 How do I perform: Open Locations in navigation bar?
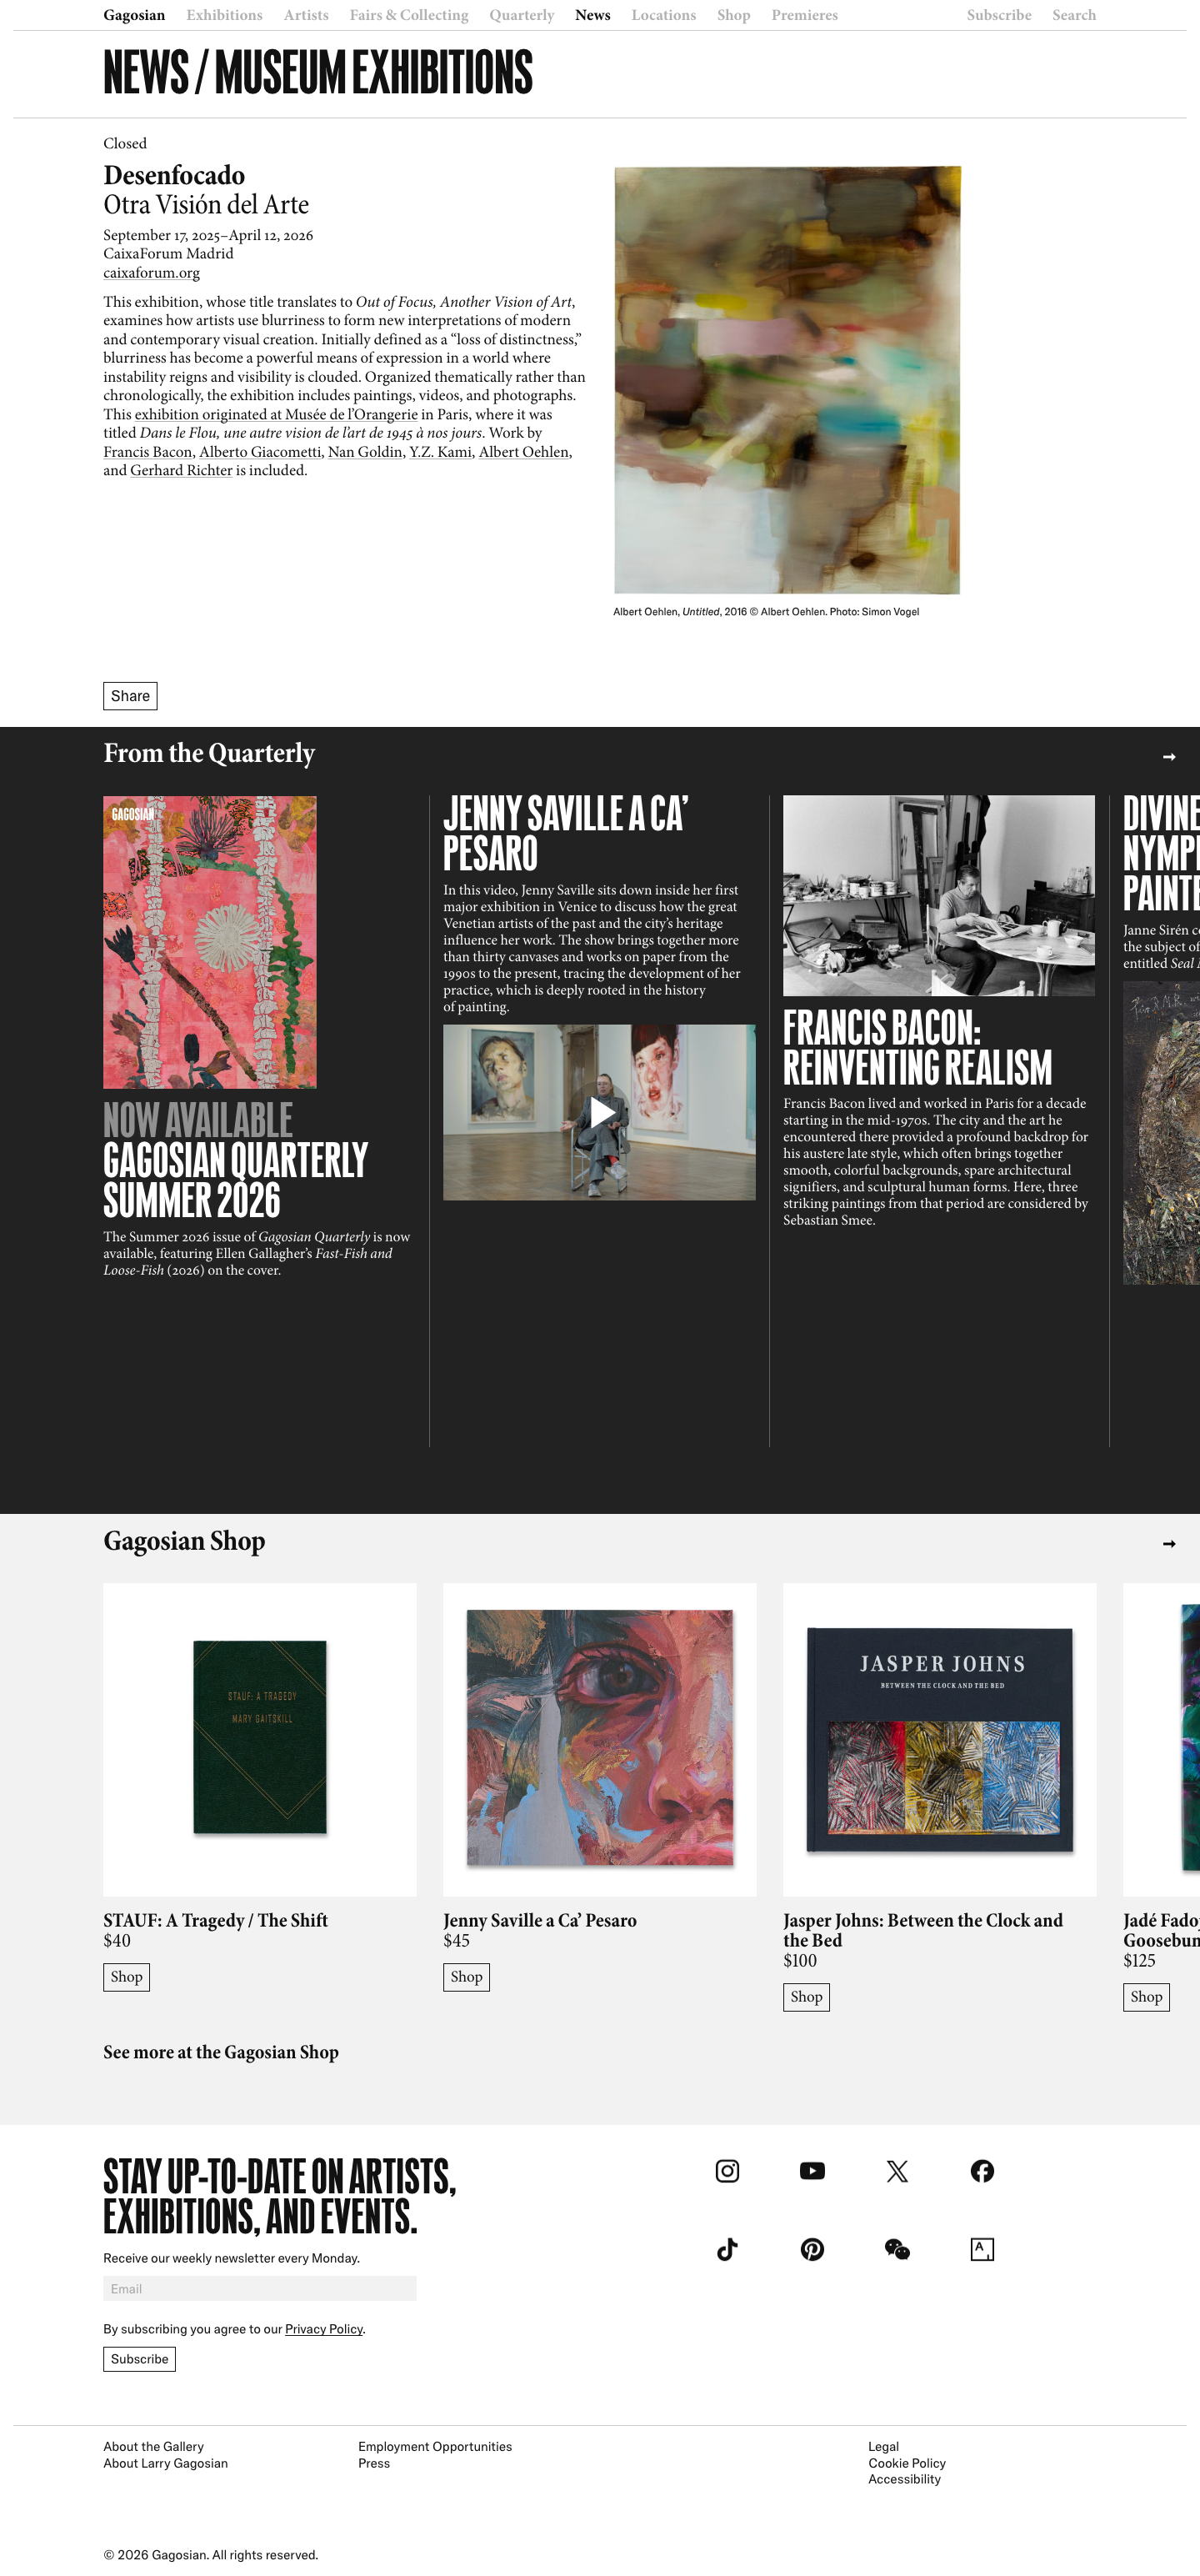point(664,15)
